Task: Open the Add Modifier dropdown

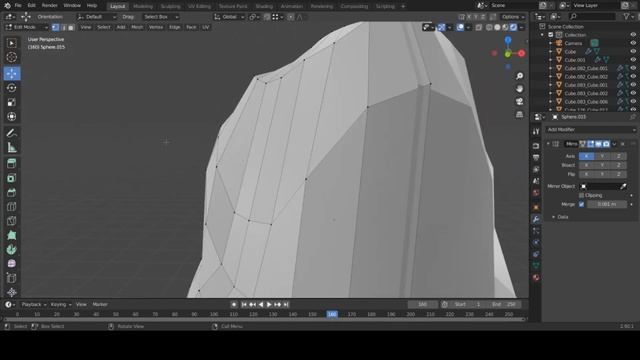Action: click(x=591, y=129)
